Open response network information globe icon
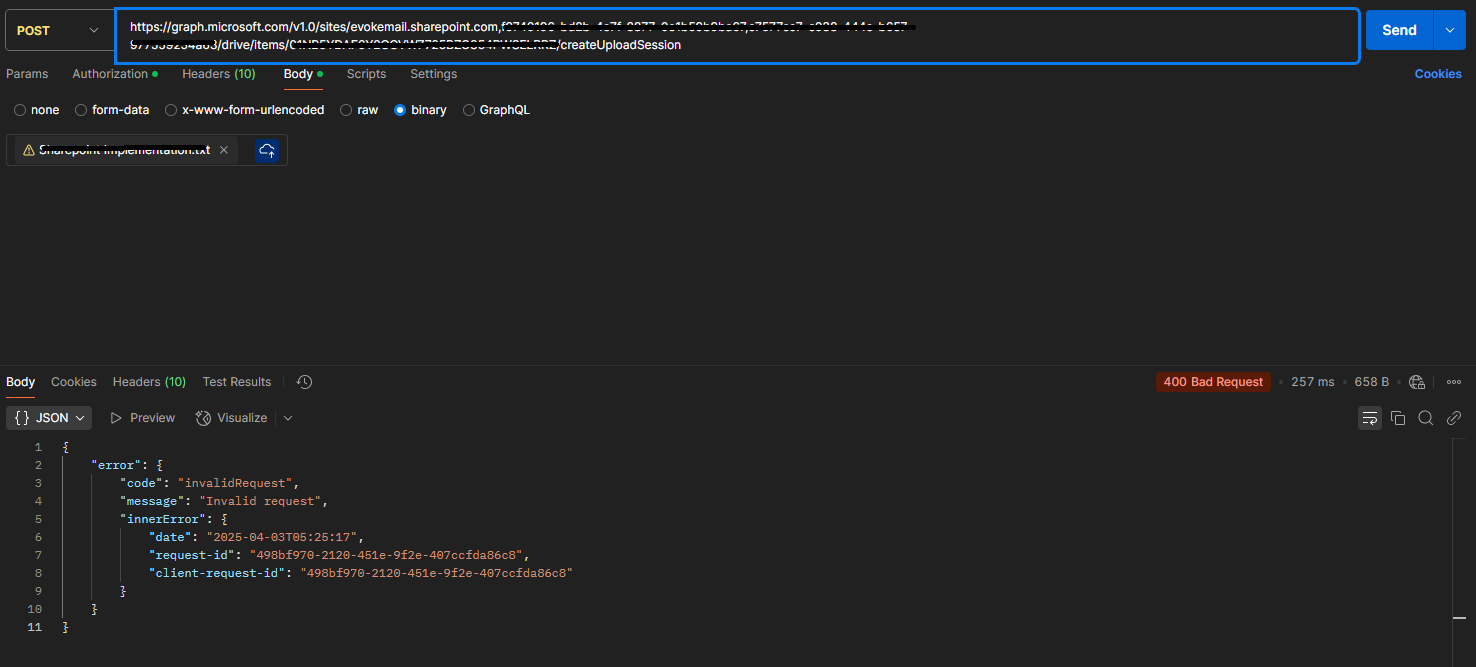This screenshot has height=667, width=1476. click(x=1416, y=382)
